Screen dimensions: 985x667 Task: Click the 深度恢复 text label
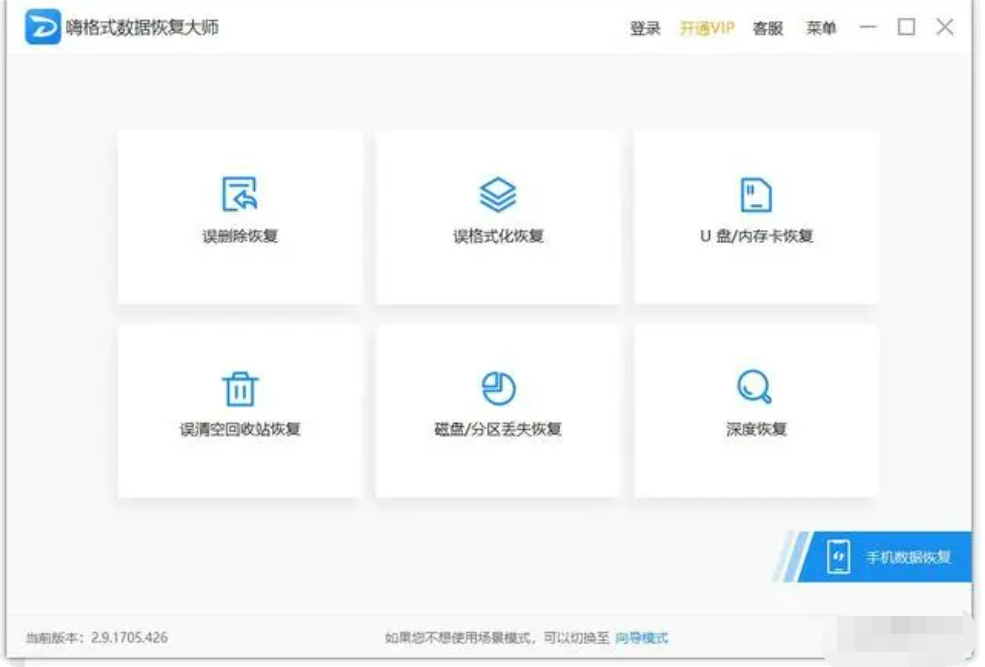[x=756, y=430]
